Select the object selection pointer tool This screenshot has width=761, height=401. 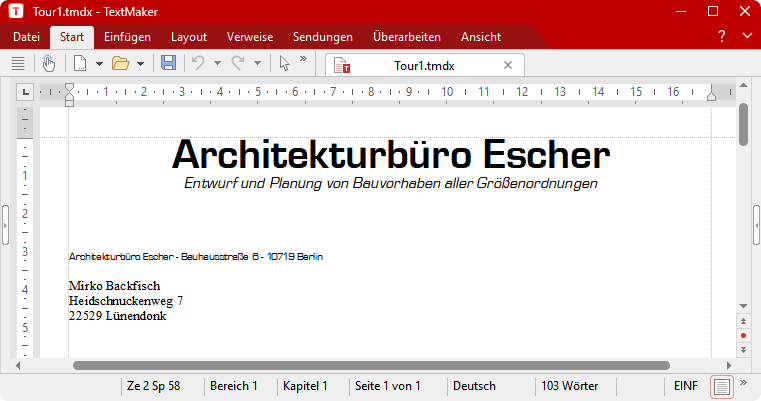click(285, 63)
